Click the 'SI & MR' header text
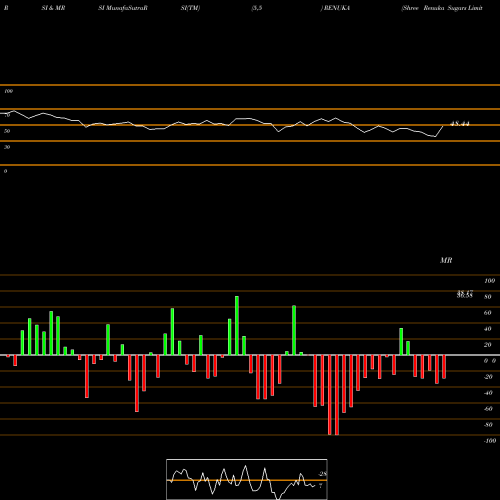The width and height of the screenshot is (500, 500). click(x=53, y=8)
